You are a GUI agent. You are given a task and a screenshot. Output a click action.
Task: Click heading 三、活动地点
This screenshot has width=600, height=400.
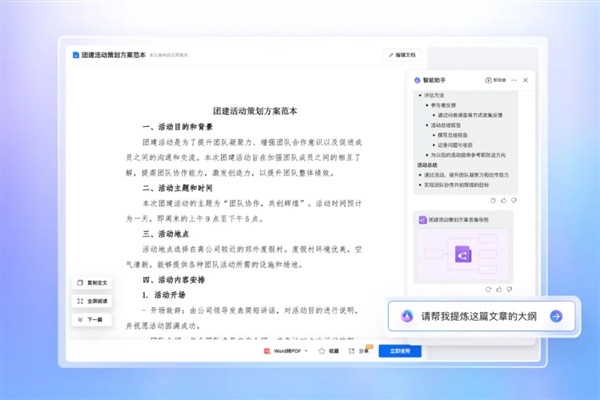(x=166, y=234)
